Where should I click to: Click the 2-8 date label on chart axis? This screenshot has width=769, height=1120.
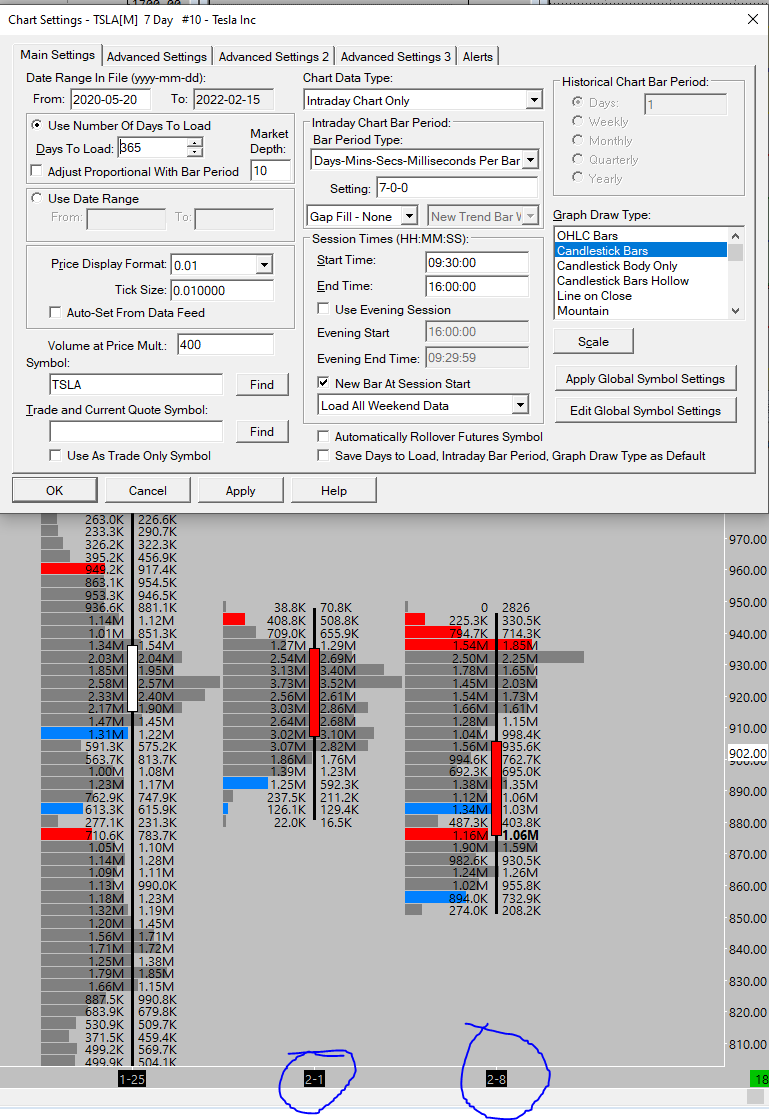[496, 1079]
